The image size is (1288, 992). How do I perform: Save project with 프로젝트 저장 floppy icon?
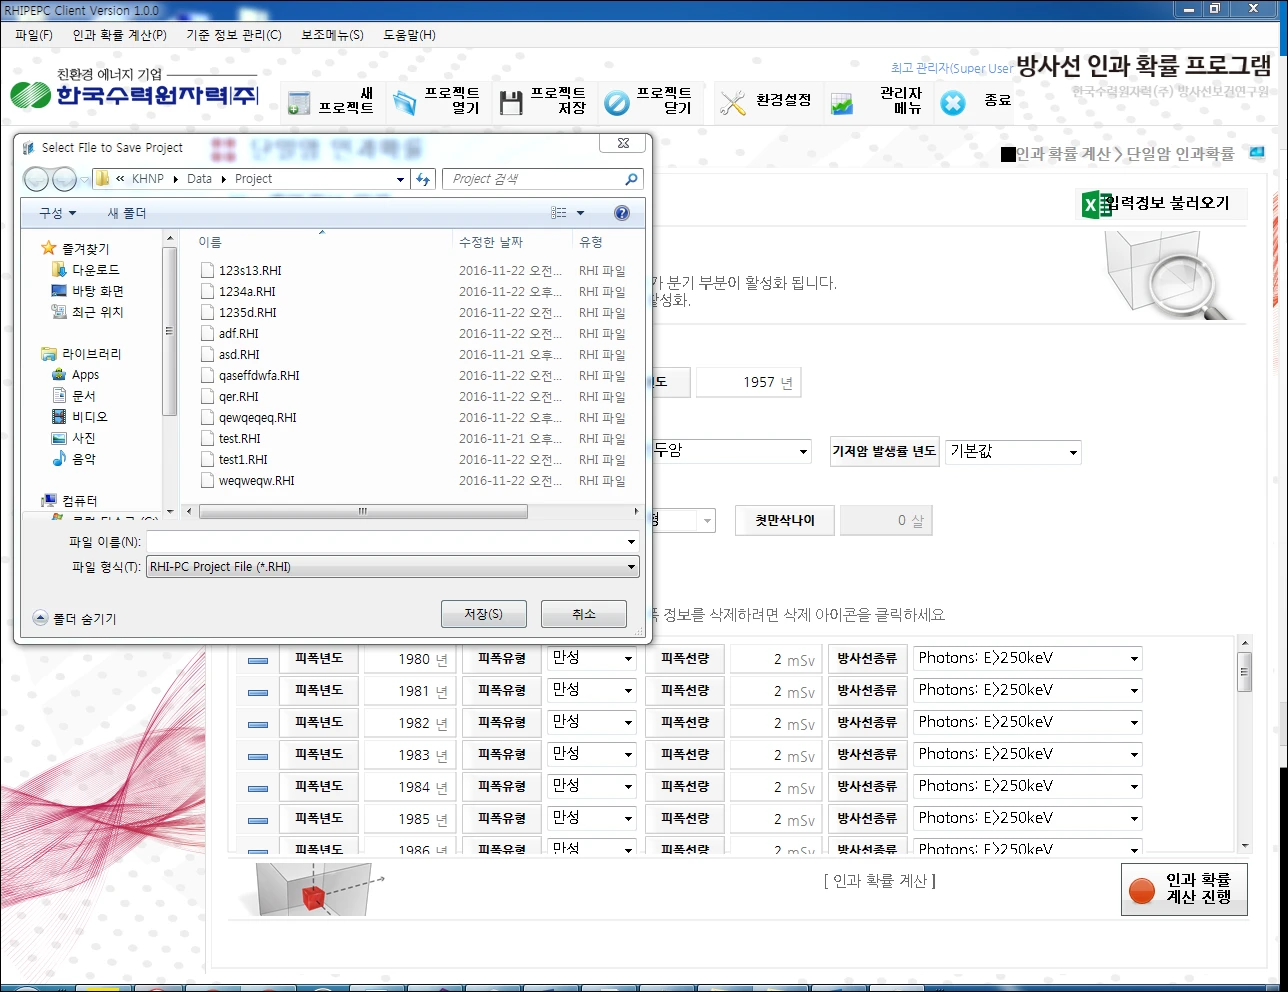511,102
